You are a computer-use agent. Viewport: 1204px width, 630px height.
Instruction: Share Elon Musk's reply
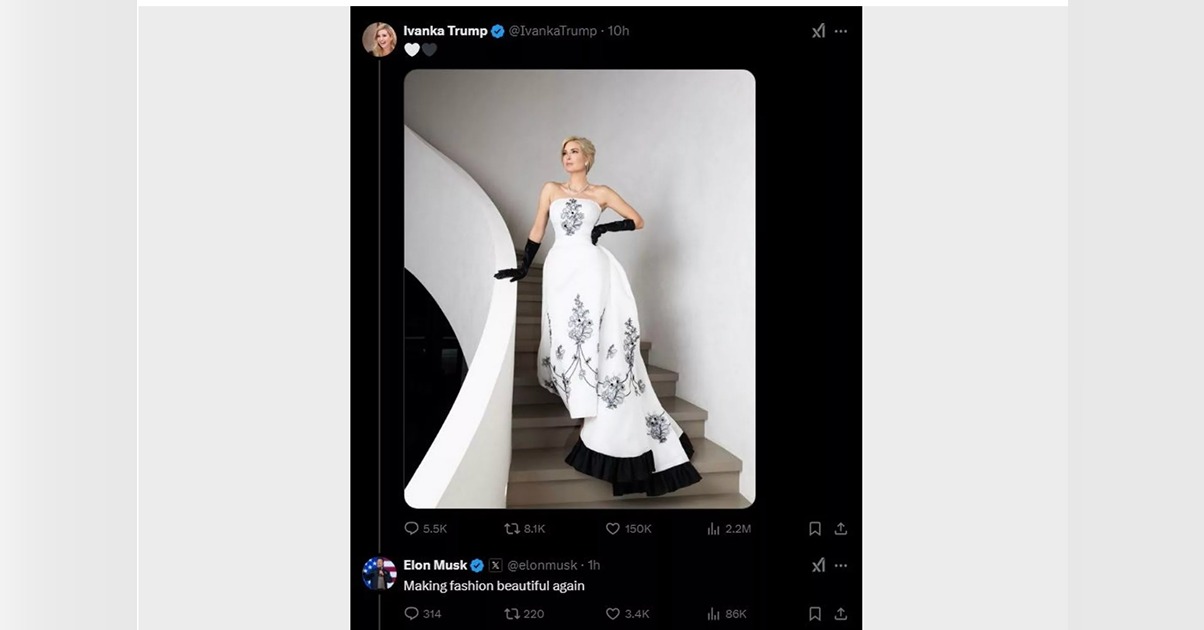[x=841, y=611]
